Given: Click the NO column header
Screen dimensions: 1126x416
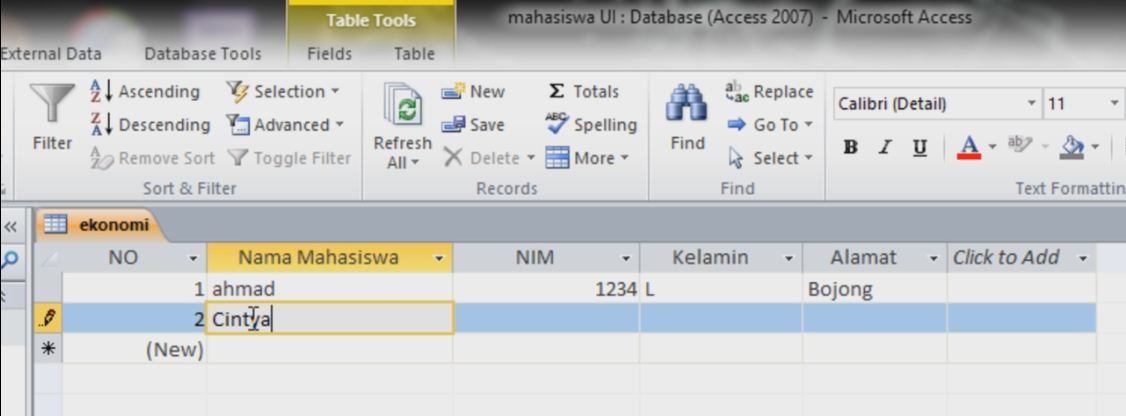Looking at the screenshot, I should coord(123,257).
